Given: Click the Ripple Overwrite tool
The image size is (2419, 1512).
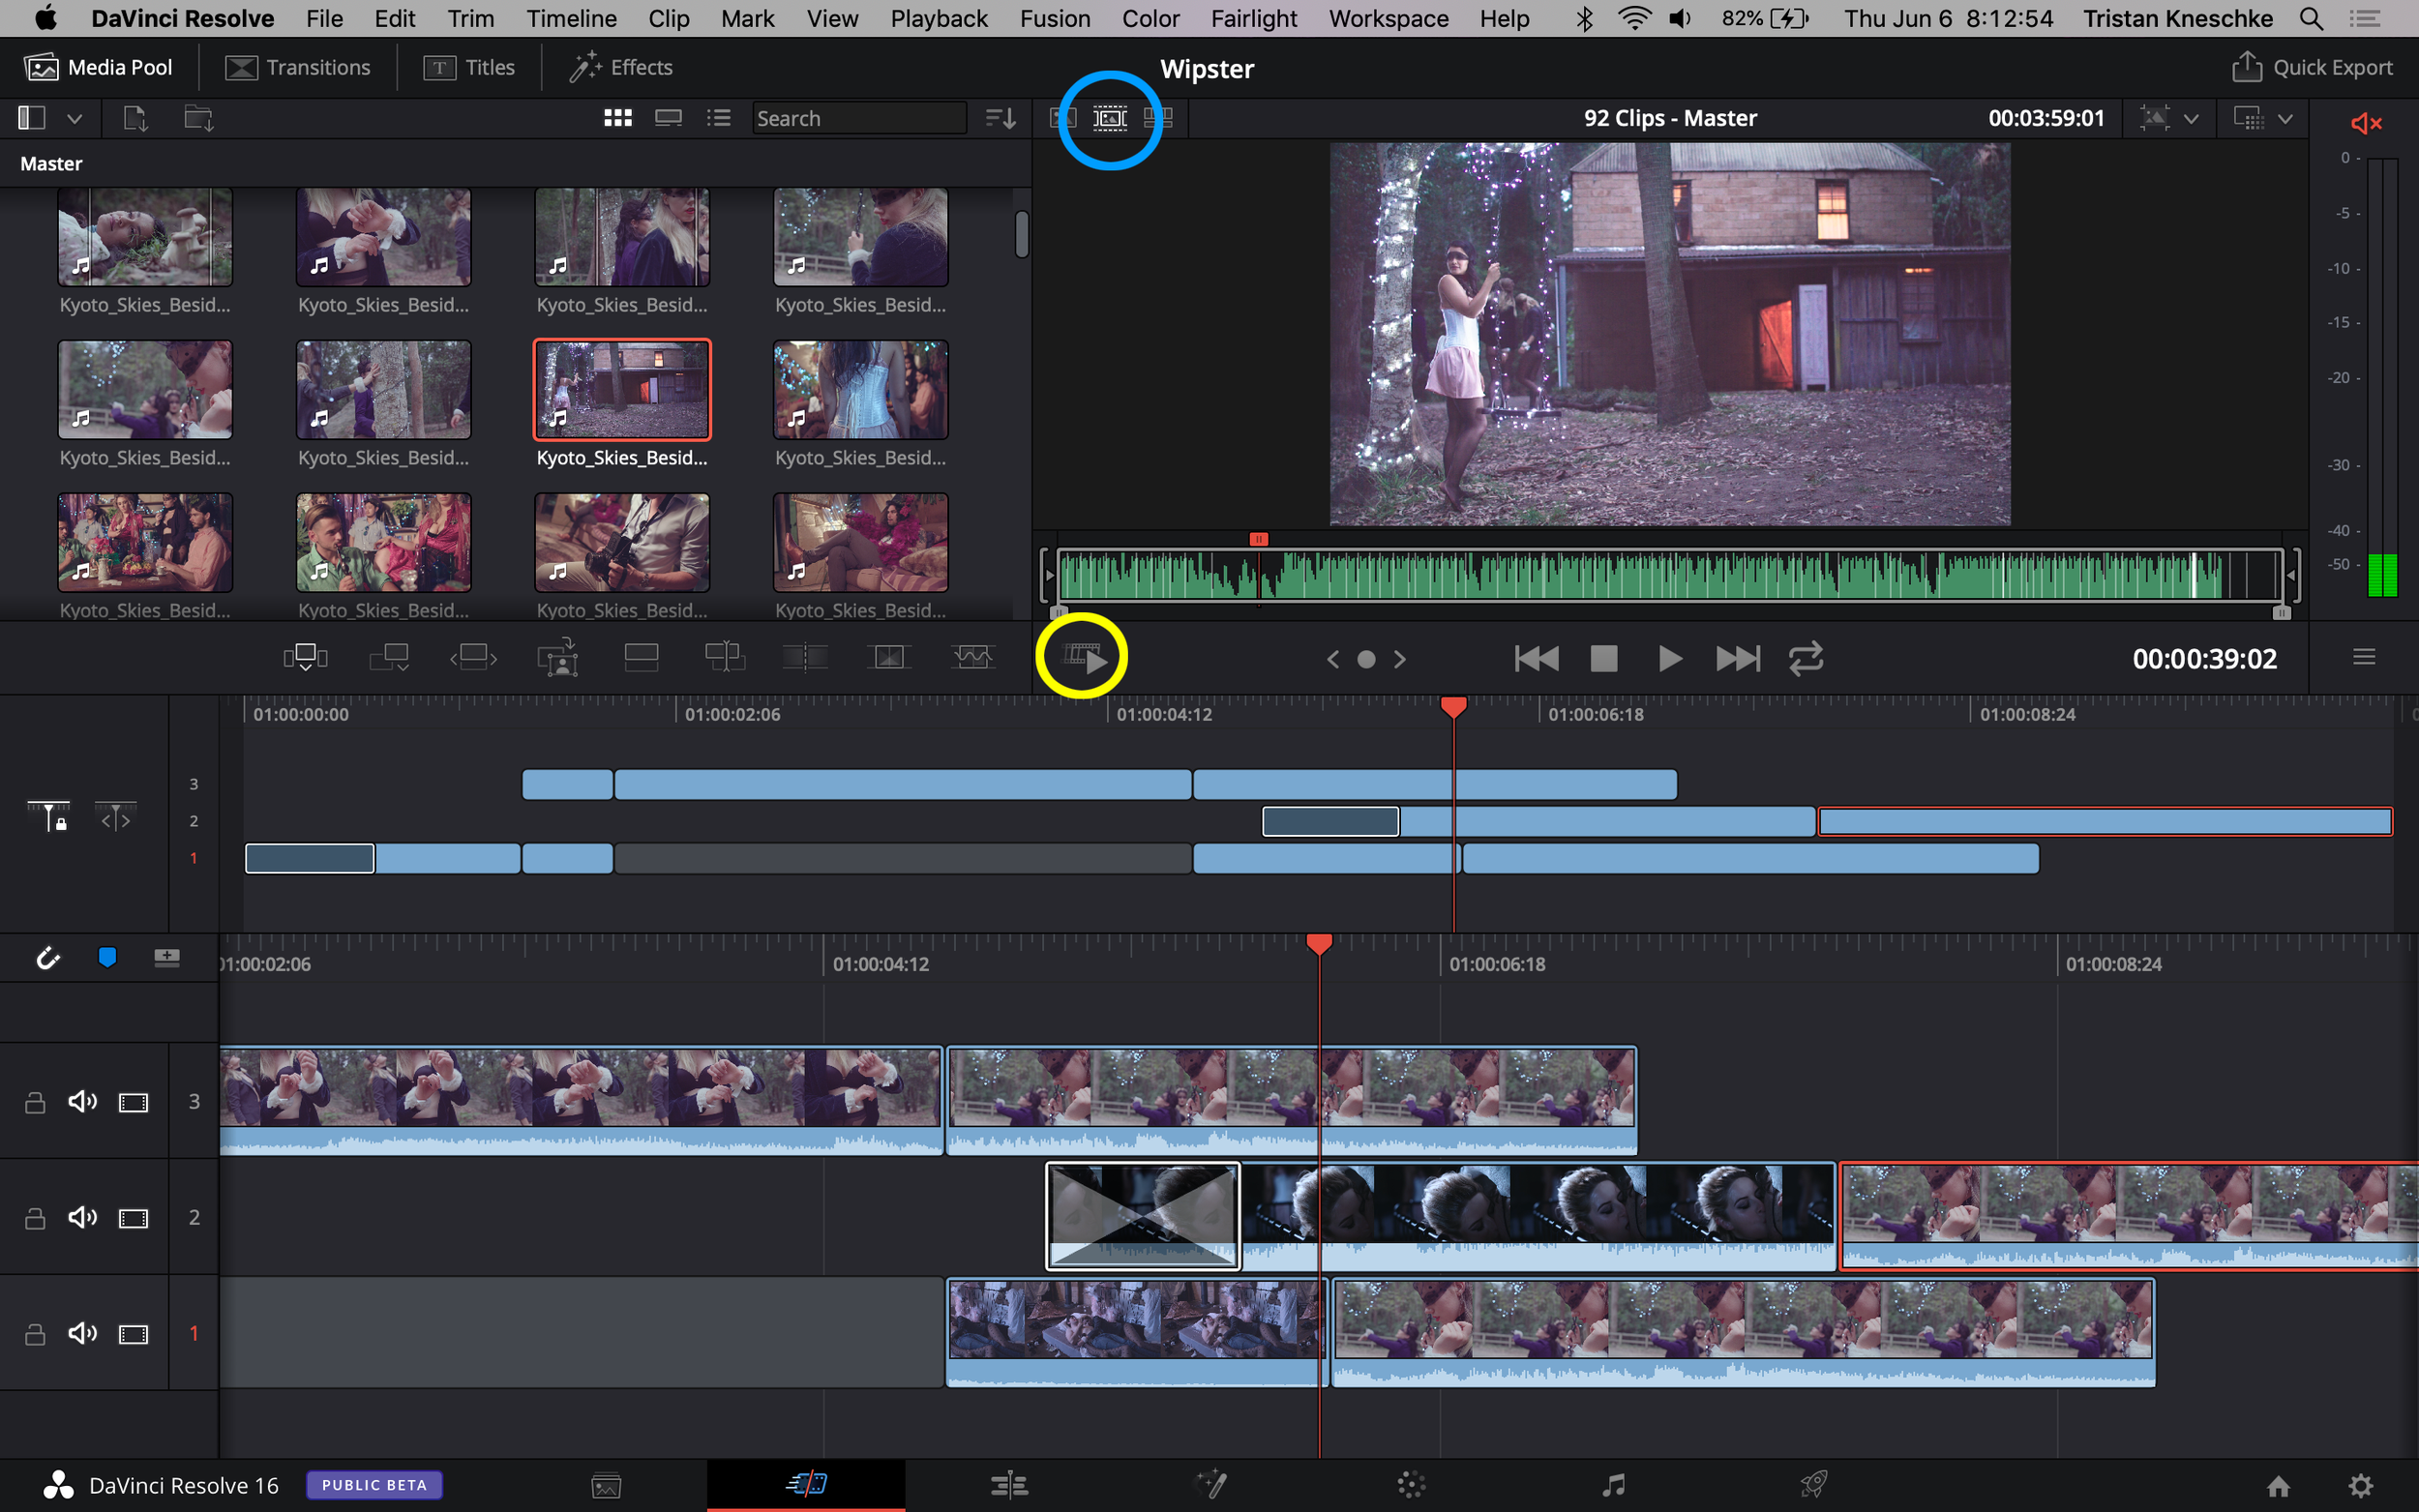Looking at the screenshot, I should click(473, 657).
